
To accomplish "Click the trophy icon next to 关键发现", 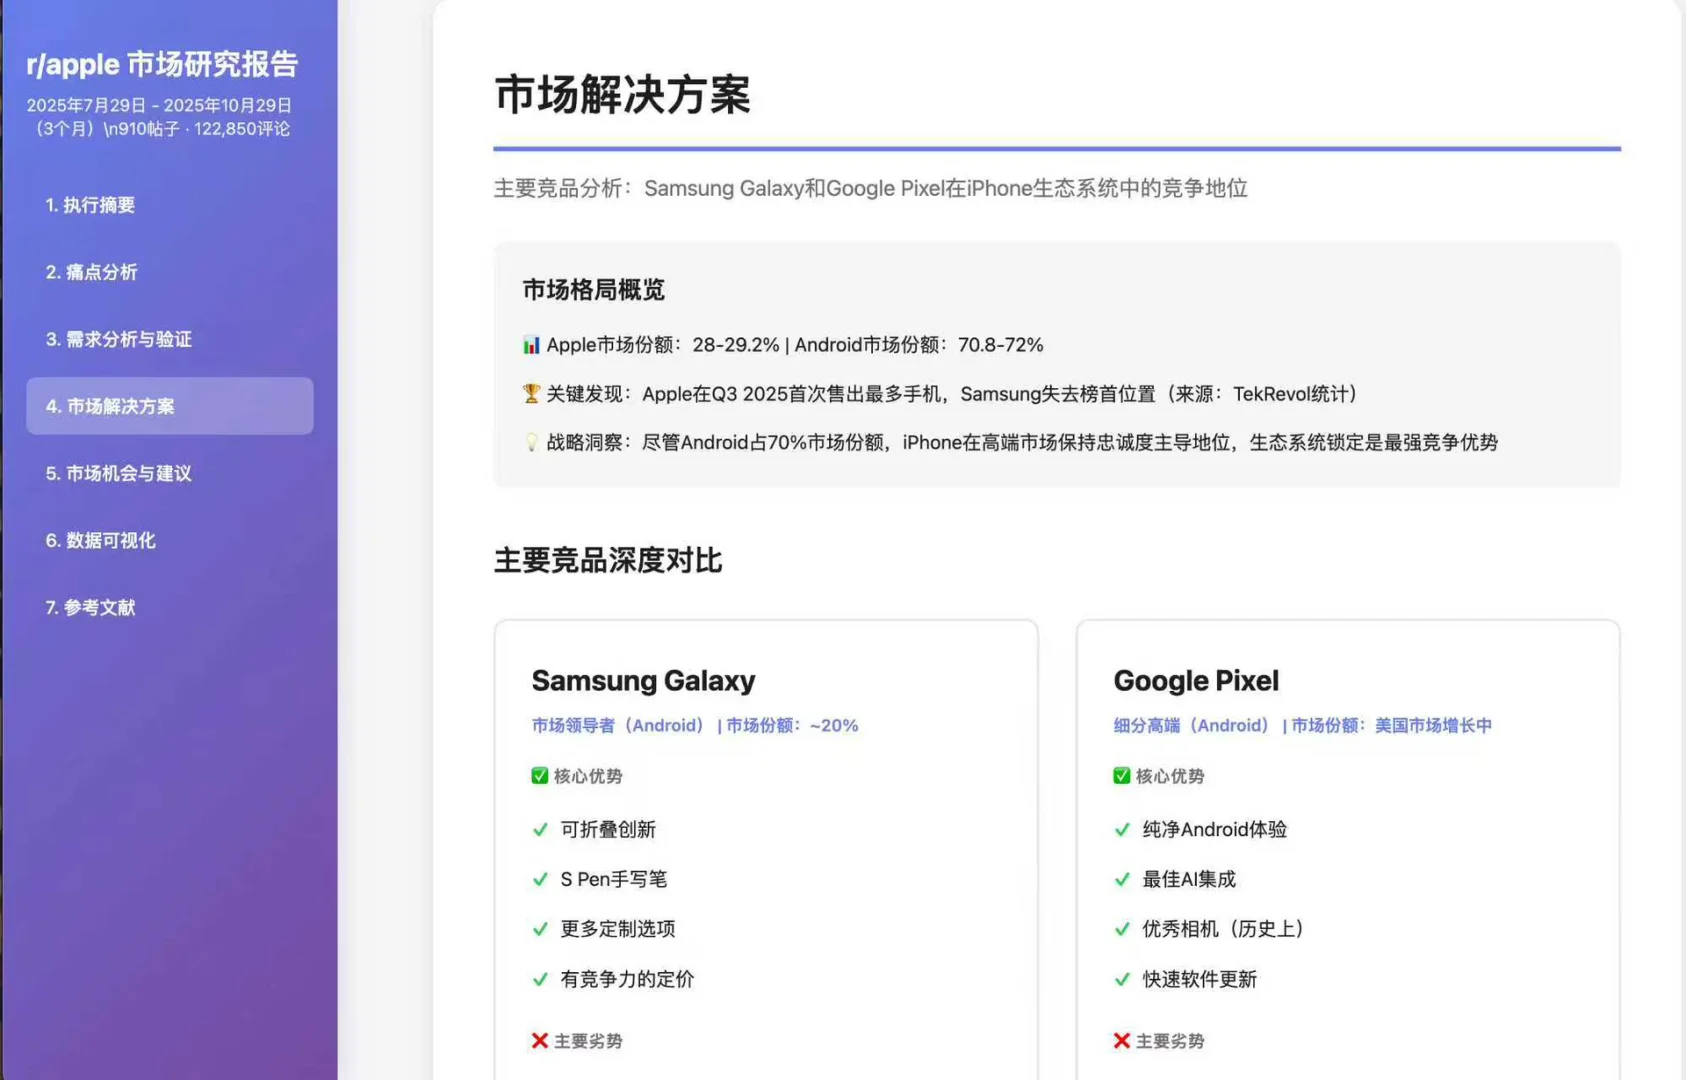I will click(x=530, y=393).
